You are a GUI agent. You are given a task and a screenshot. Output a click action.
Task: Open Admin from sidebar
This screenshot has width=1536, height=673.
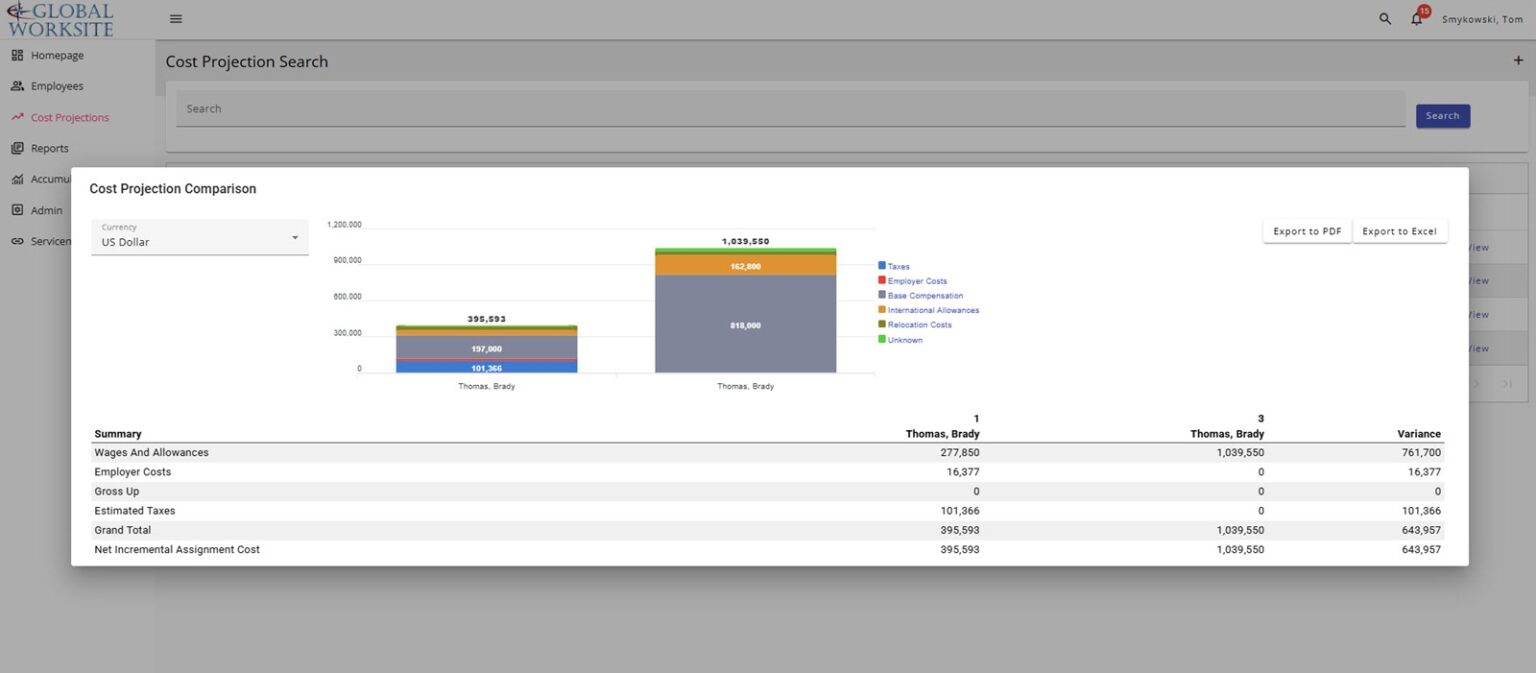46,210
